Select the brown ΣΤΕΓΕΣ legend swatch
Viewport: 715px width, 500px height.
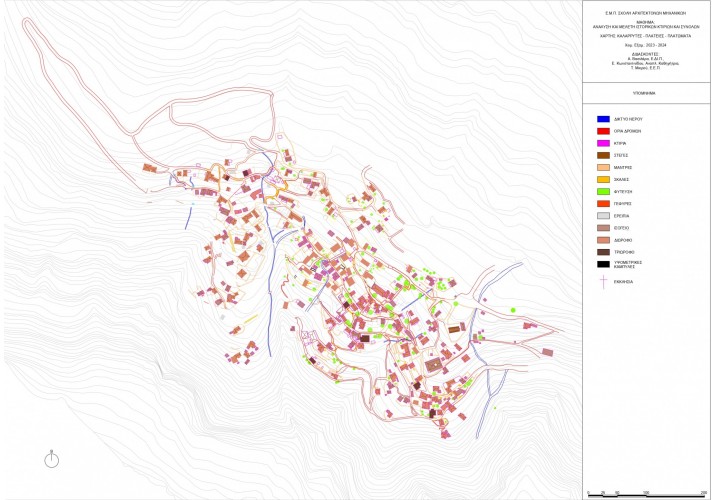point(603,155)
